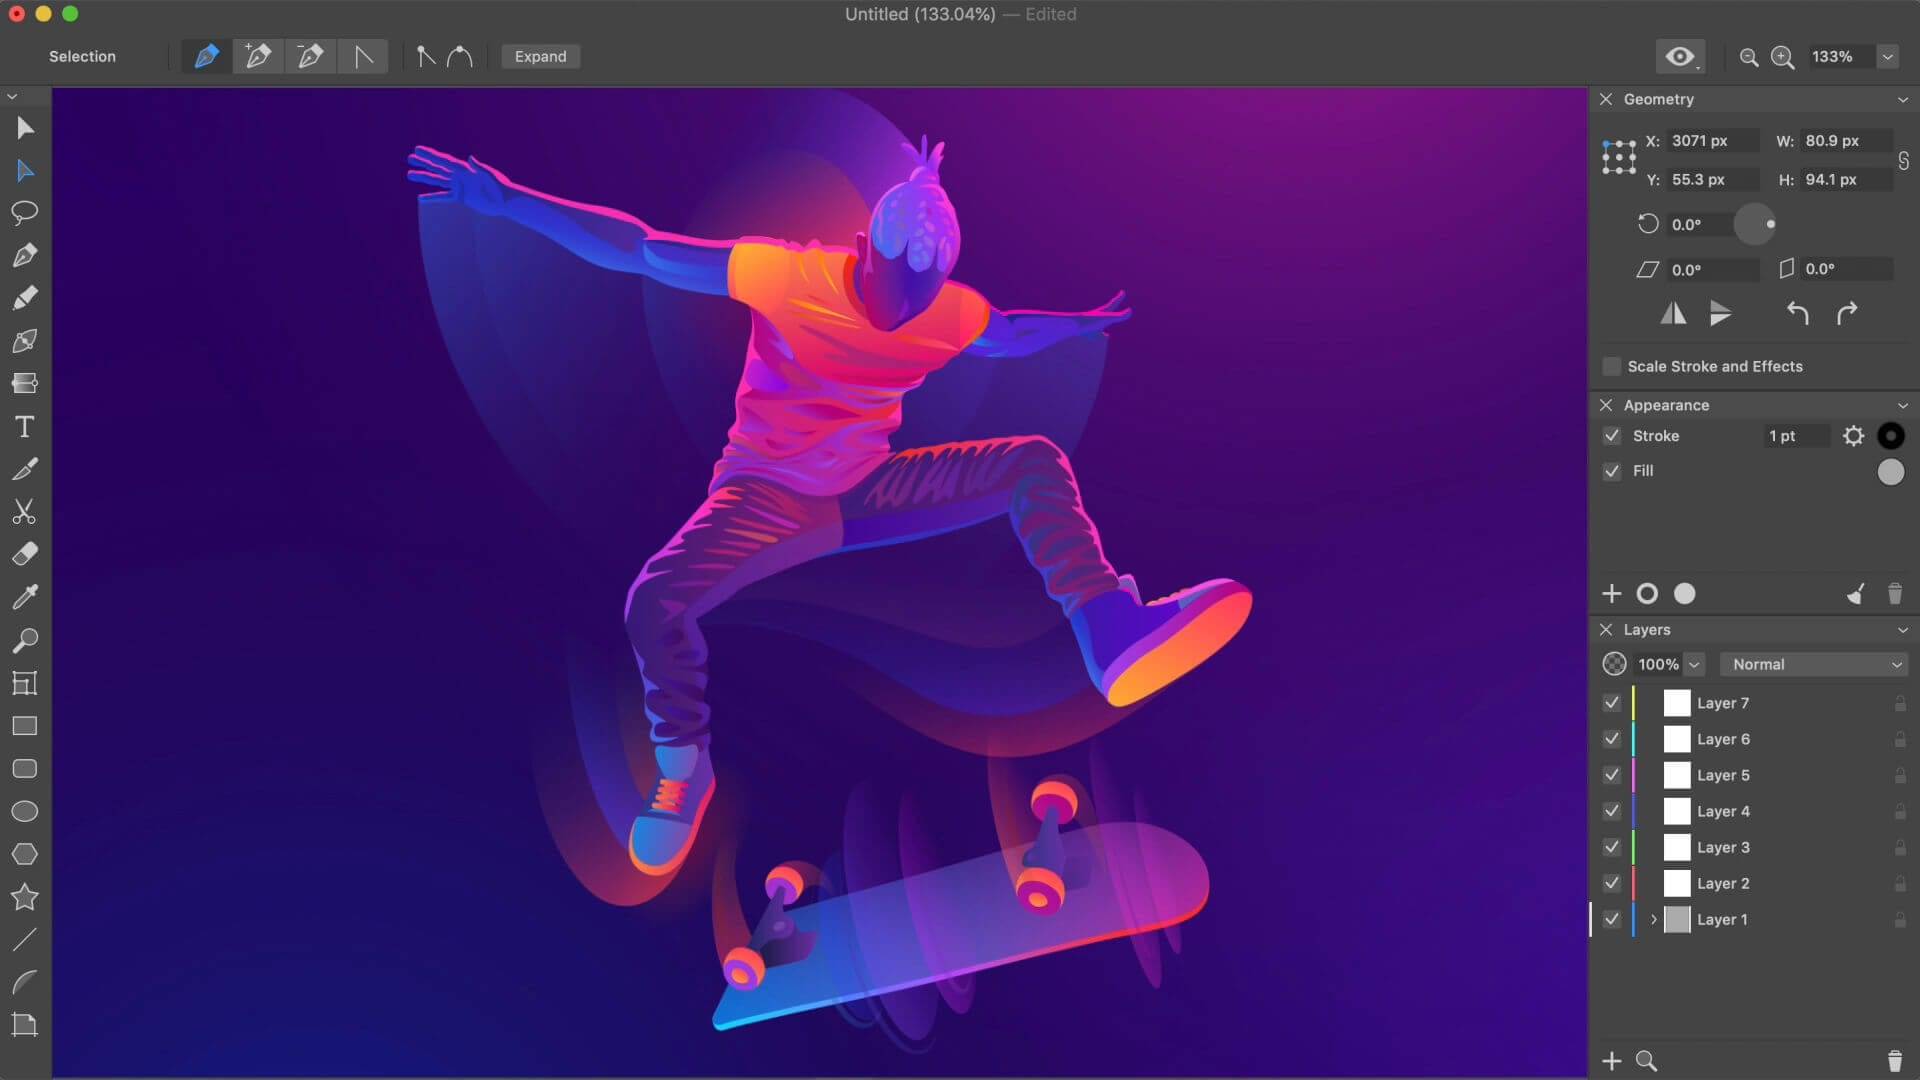Screen dimensions: 1920x1080
Task: Click the zoom in magnifier icon
Action: [1782, 57]
